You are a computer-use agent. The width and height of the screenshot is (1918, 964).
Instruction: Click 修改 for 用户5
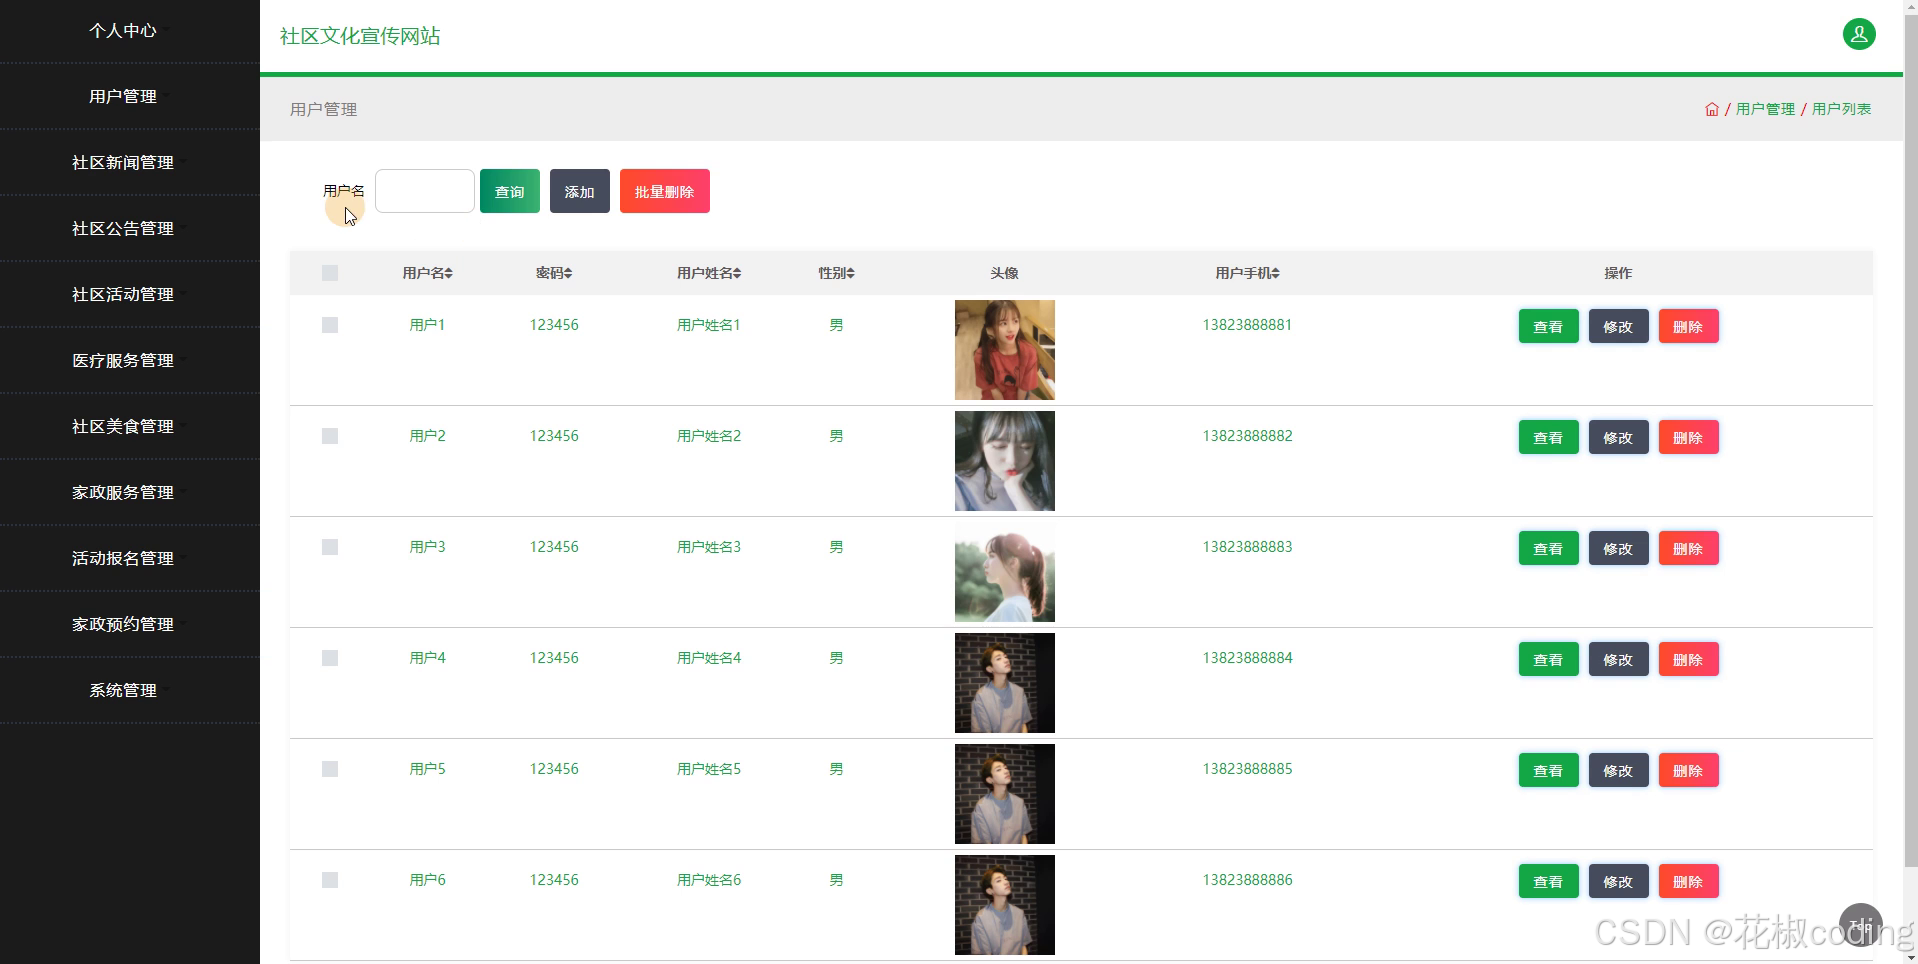point(1618,770)
